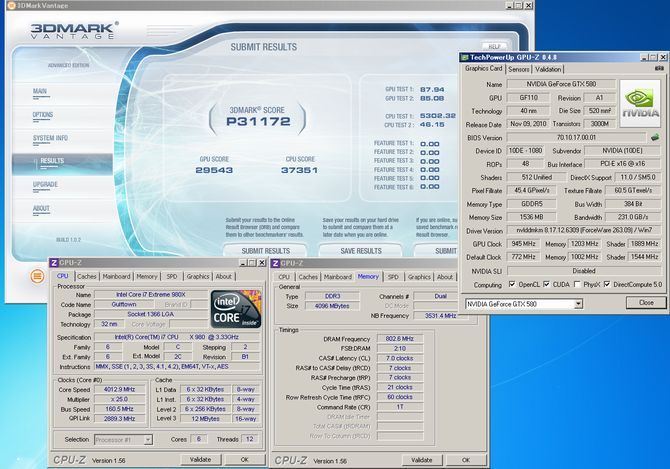
Task: Click the SUBMIT RESULTS button
Action: pos(265,251)
